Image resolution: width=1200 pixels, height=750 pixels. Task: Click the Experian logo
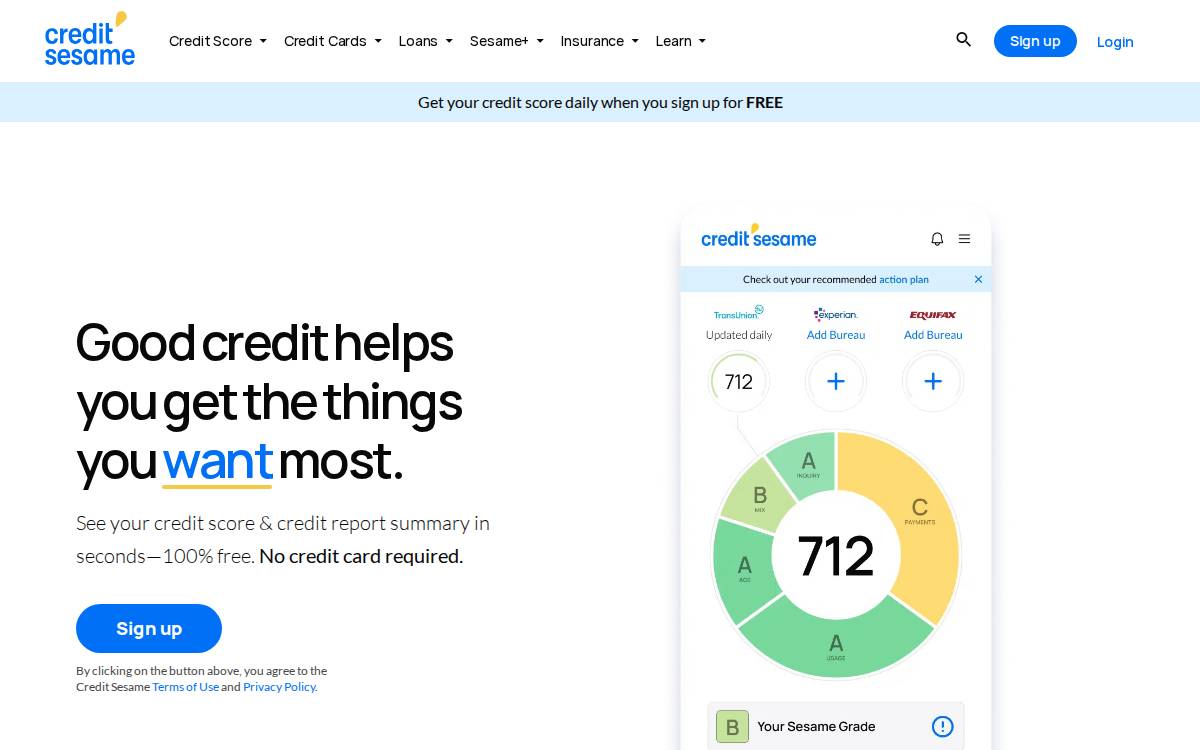(x=836, y=314)
